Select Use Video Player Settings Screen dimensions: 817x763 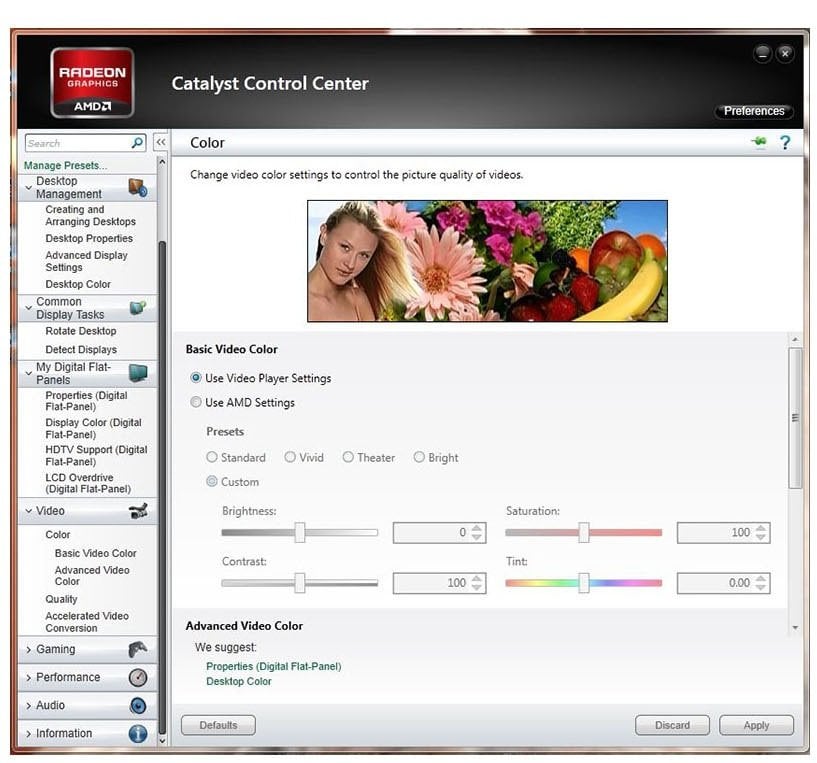point(261,378)
